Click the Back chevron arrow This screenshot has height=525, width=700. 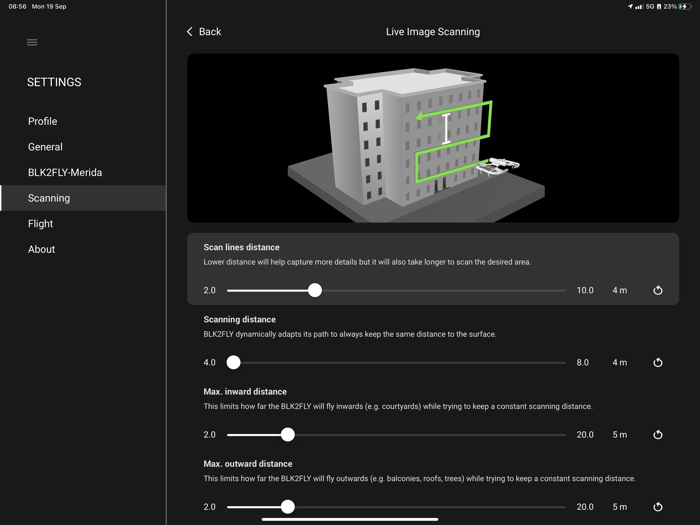(190, 32)
